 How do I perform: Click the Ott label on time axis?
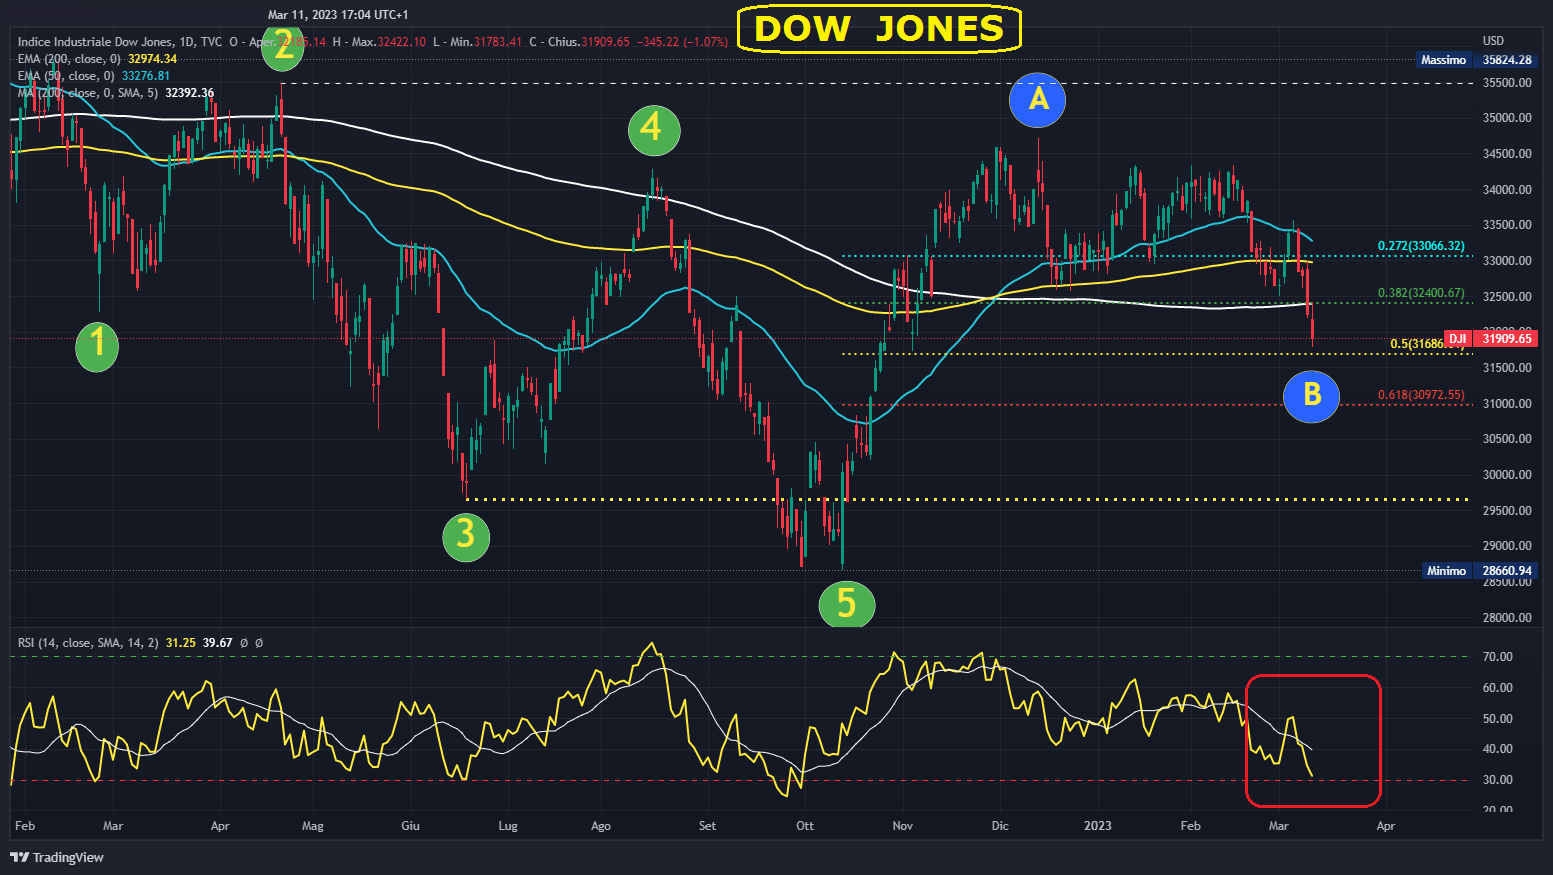tap(805, 826)
